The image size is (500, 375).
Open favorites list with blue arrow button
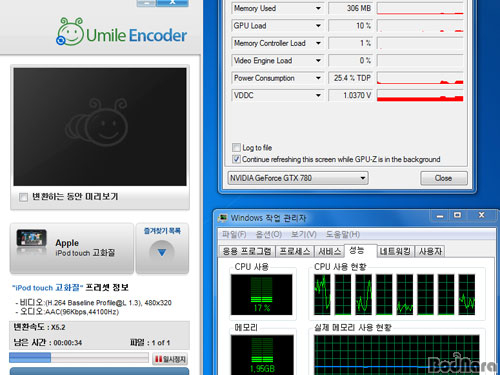coord(162,252)
